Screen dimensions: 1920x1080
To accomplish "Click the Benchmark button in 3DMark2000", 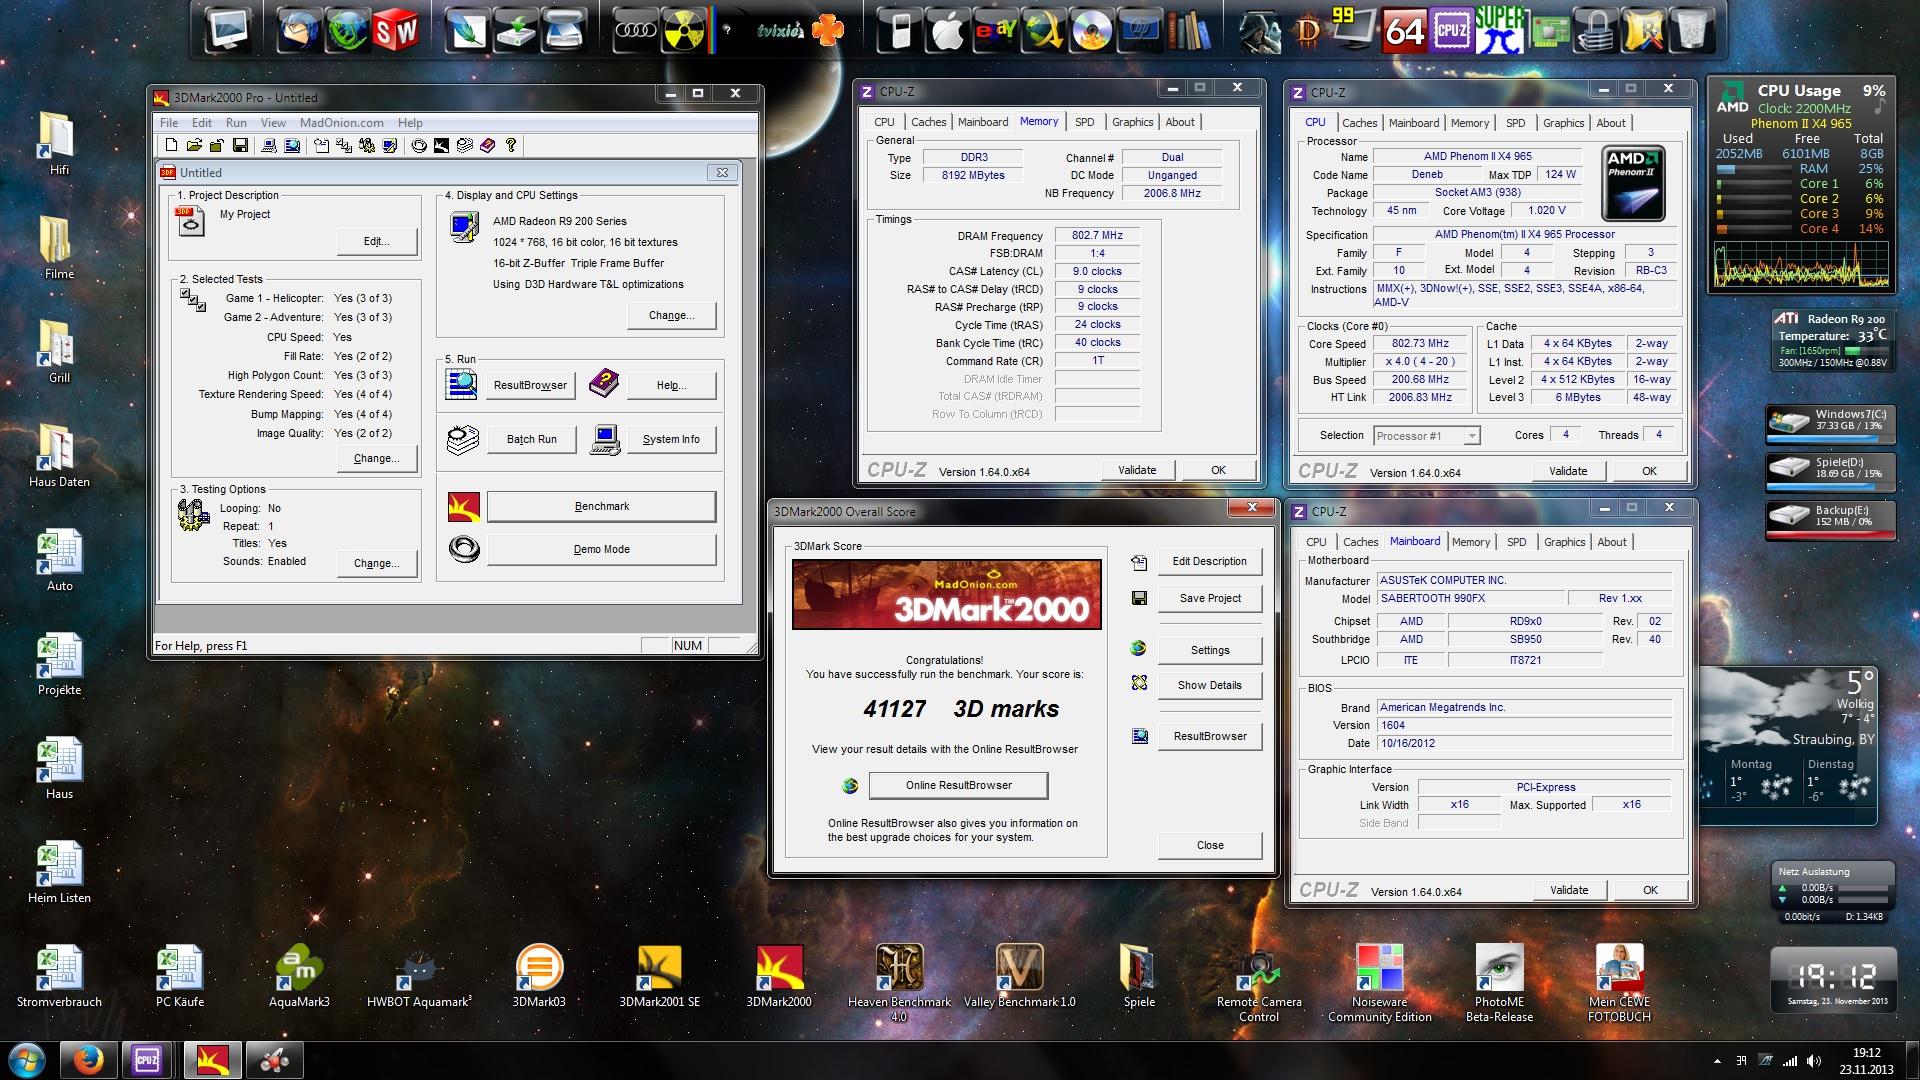I will pos(601,506).
